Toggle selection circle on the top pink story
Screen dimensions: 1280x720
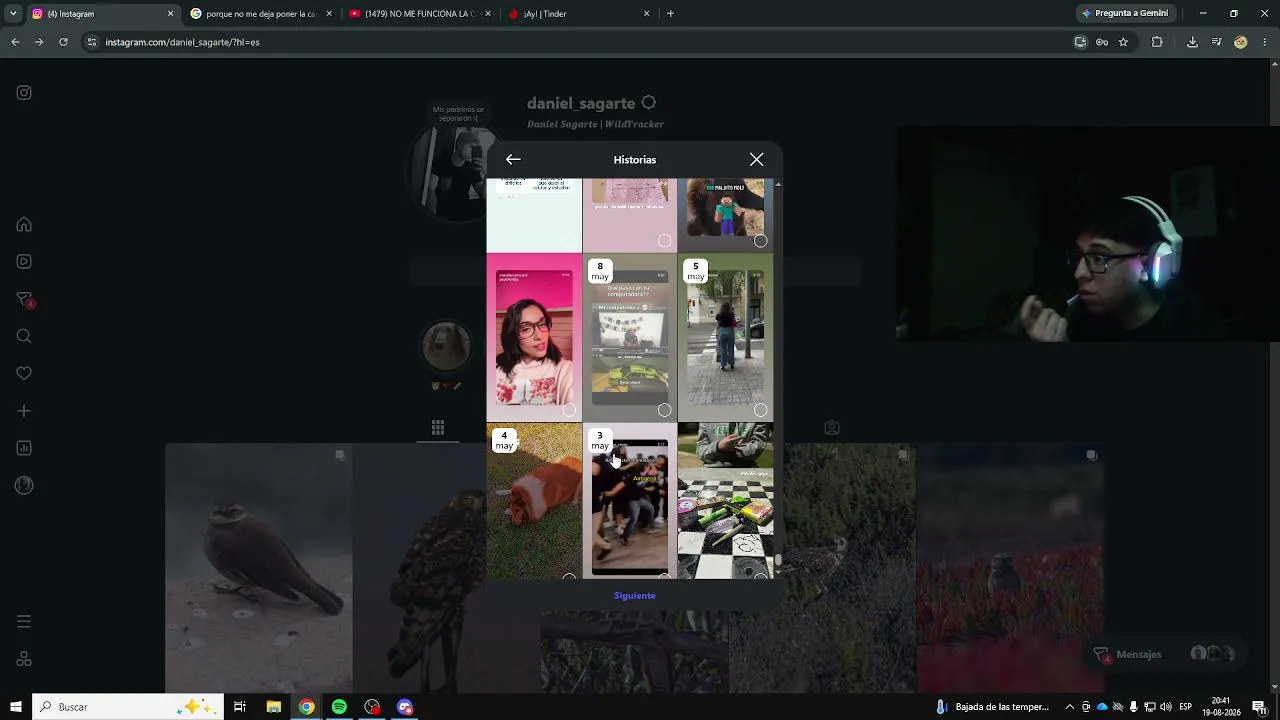(x=665, y=241)
